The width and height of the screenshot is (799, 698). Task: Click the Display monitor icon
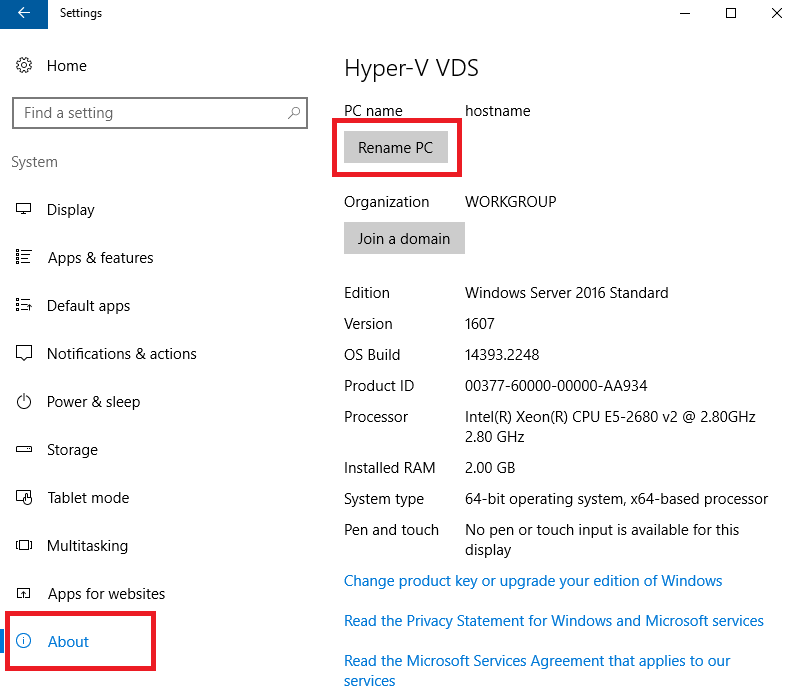pyautogui.click(x=23, y=209)
